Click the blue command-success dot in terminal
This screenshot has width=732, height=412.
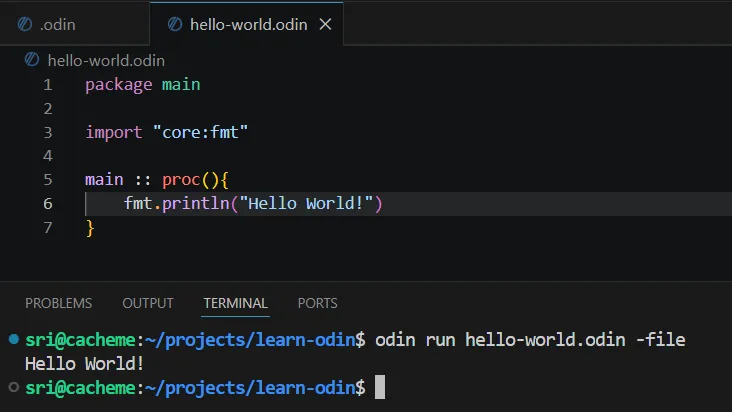pyautogui.click(x=14, y=339)
